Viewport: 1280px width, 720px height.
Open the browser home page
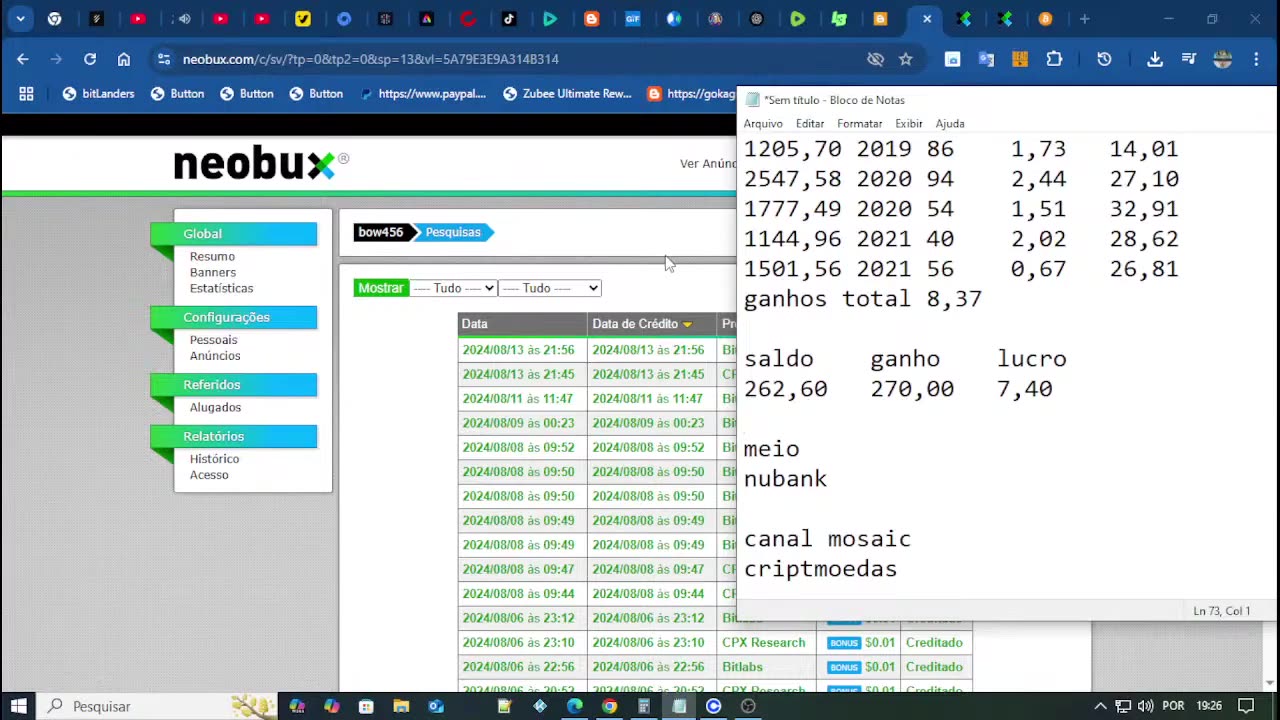[x=124, y=59]
